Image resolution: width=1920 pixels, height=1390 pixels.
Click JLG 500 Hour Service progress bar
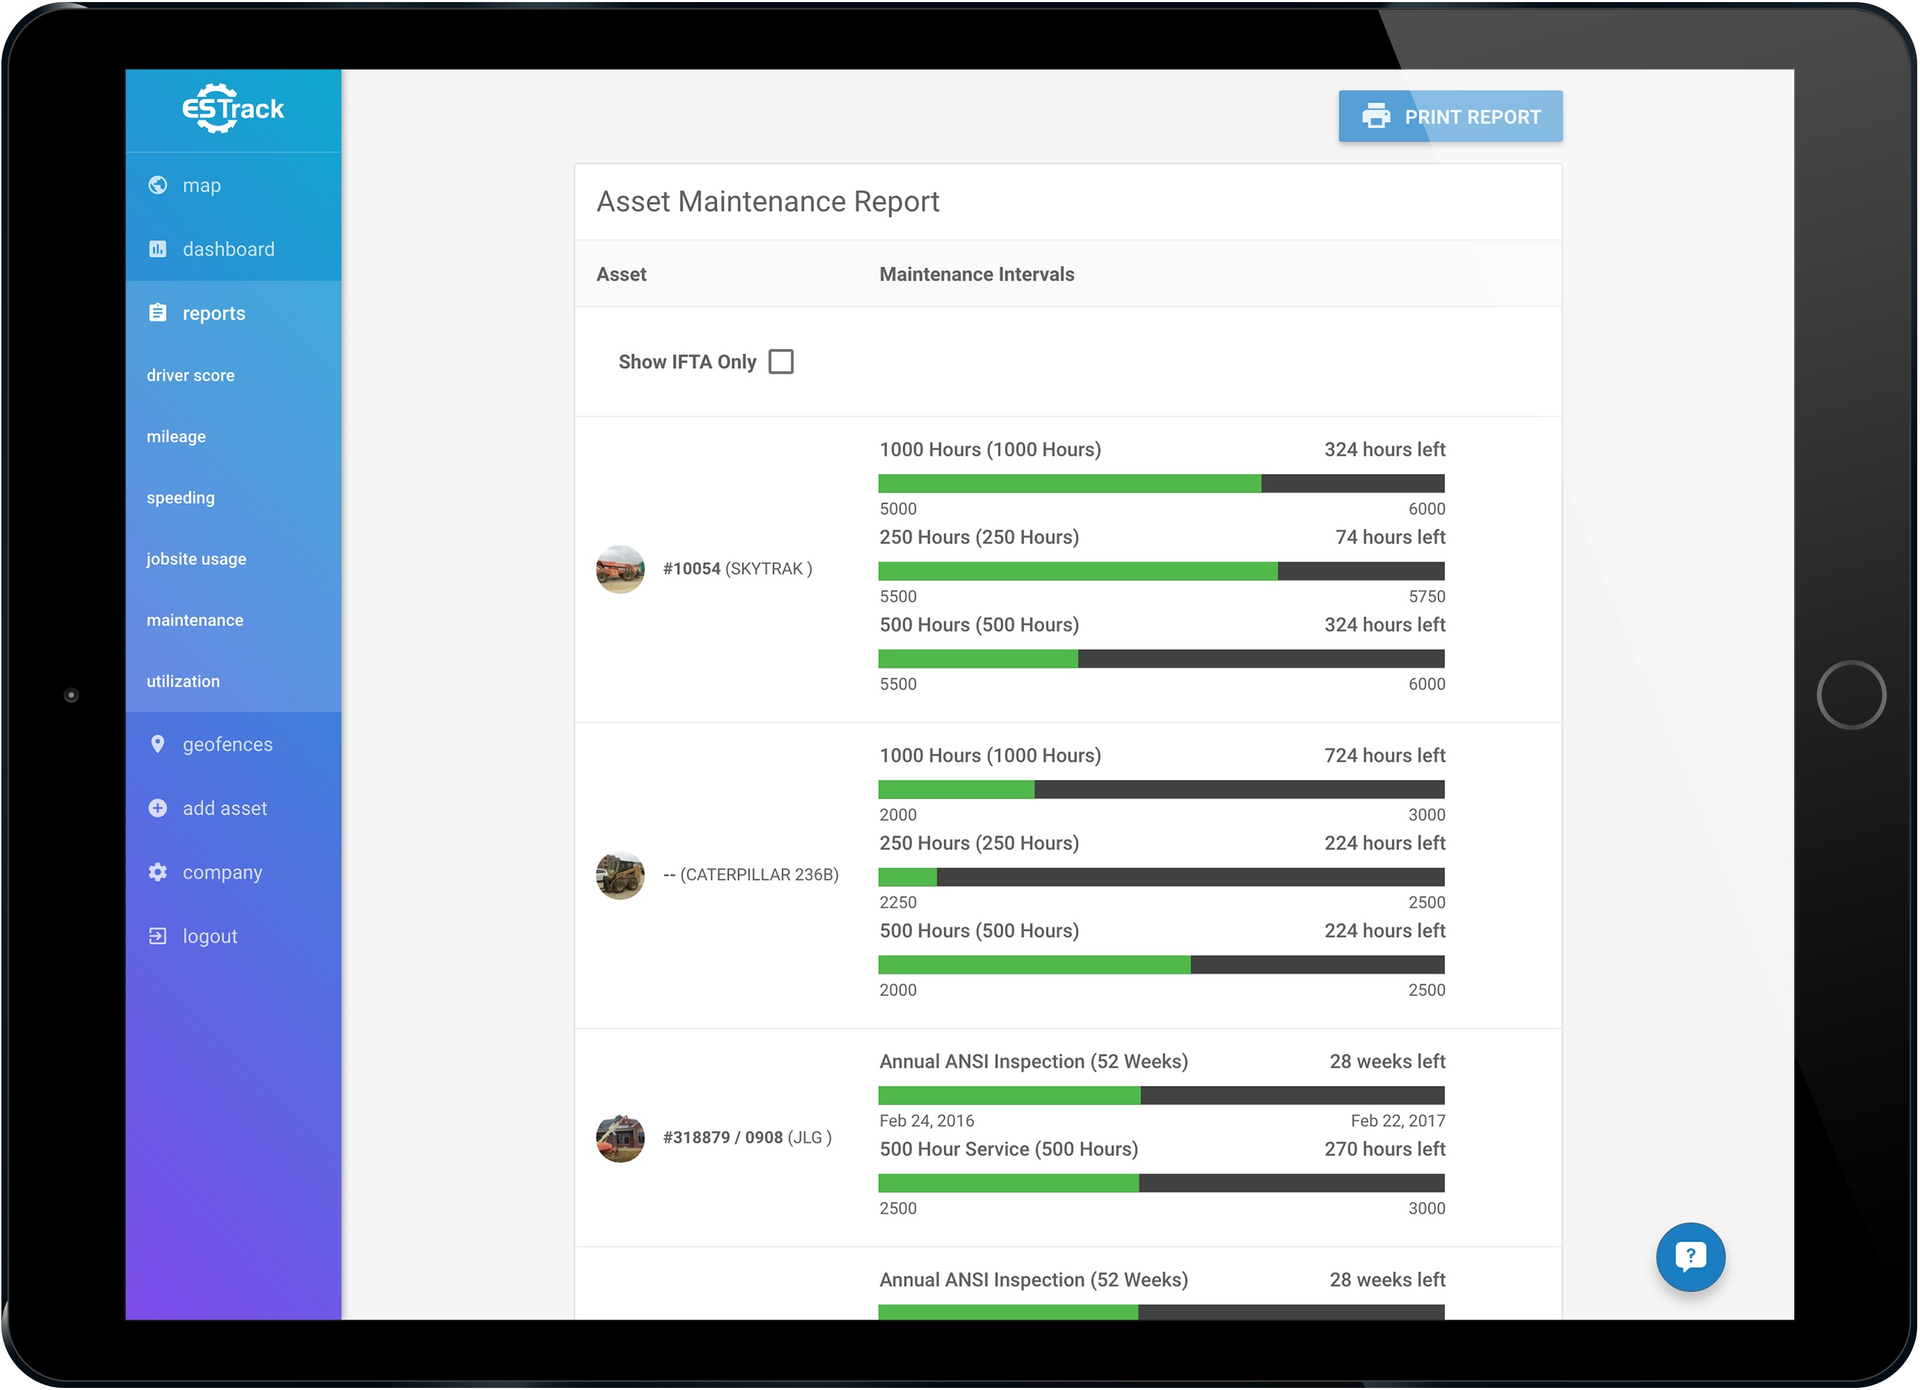[x=1162, y=1183]
